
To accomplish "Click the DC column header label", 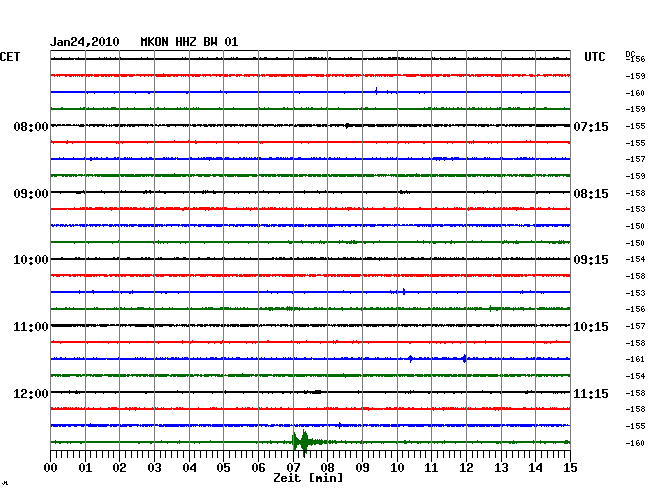I will [x=630, y=54].
